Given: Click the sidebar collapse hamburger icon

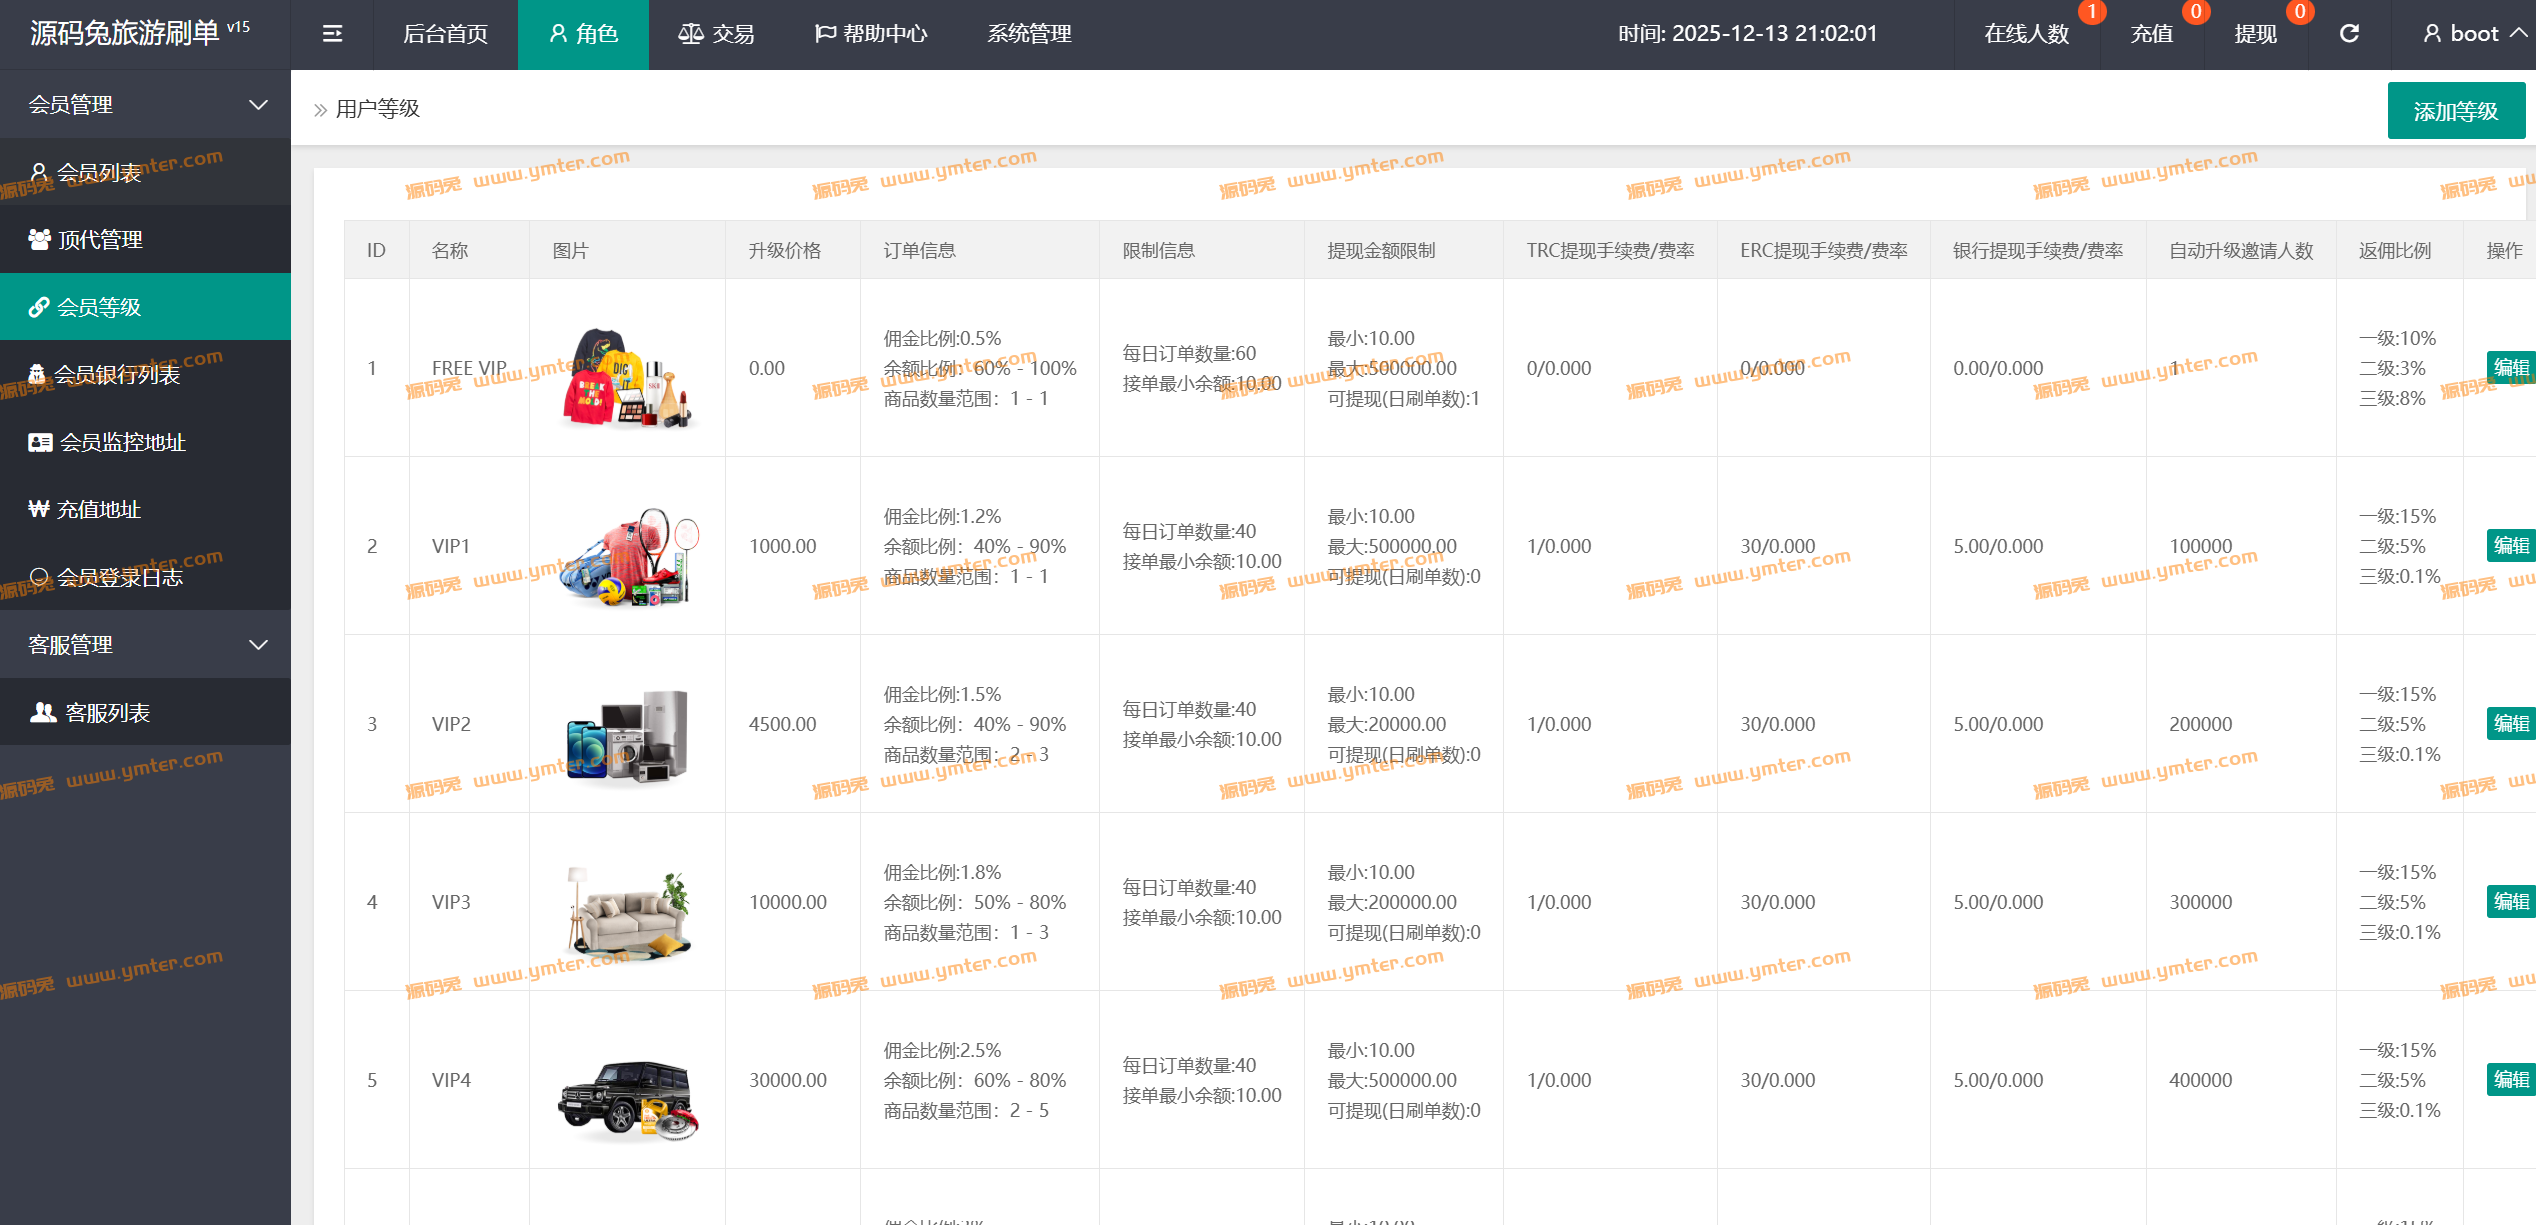Looking at the screenshot, I should tap(332, 34).
